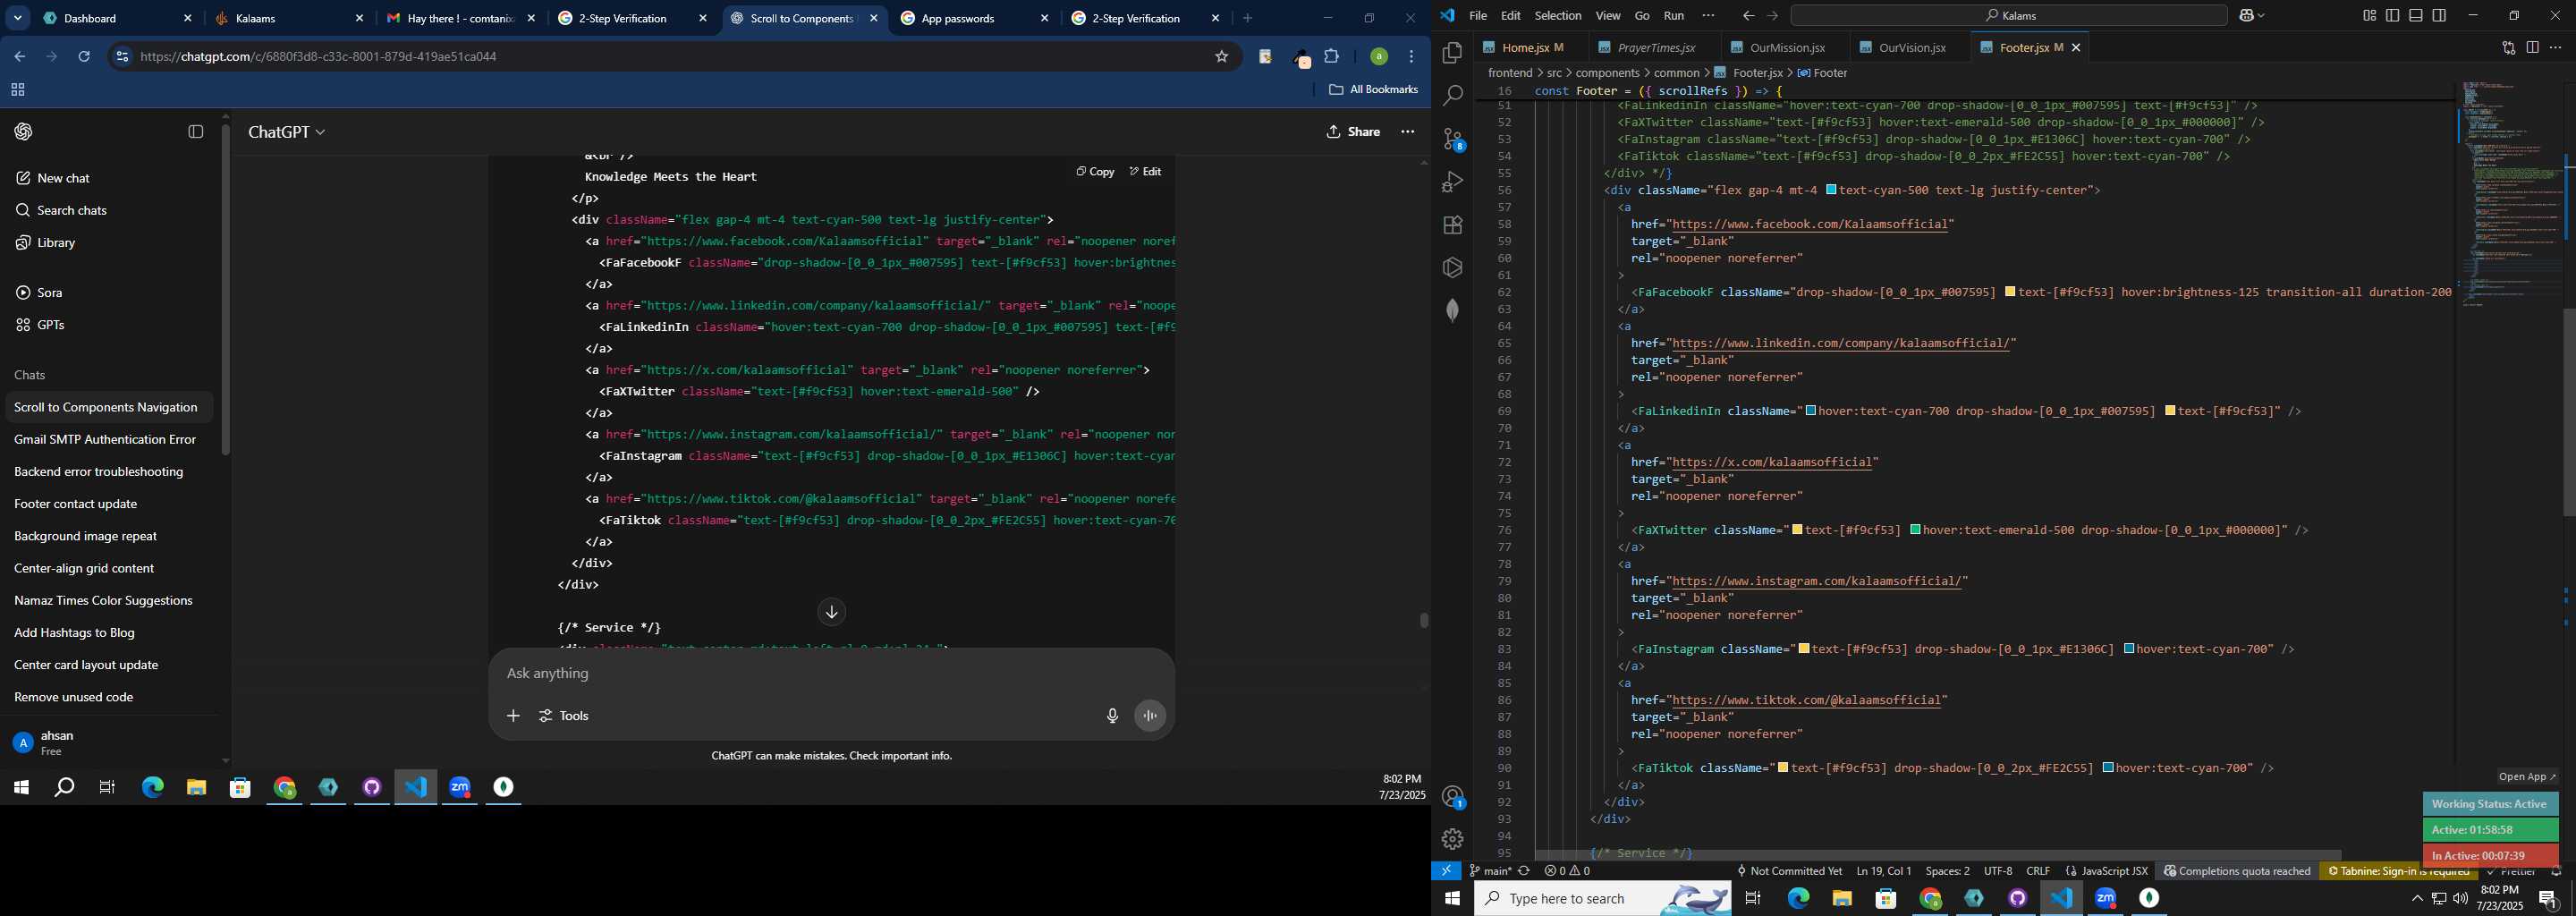Viewport: 2576px width, 916px height.
Task: Open the File menu in VS Code
Action: 1478,16
